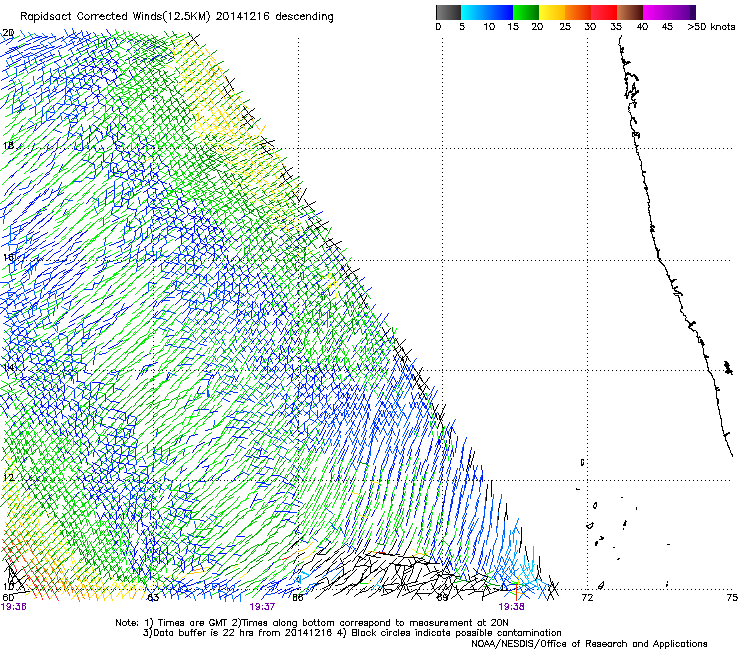Click the '75' longitude label on bottom axis
This screenshot has height=650, width=740.
(x=732, y=598)
